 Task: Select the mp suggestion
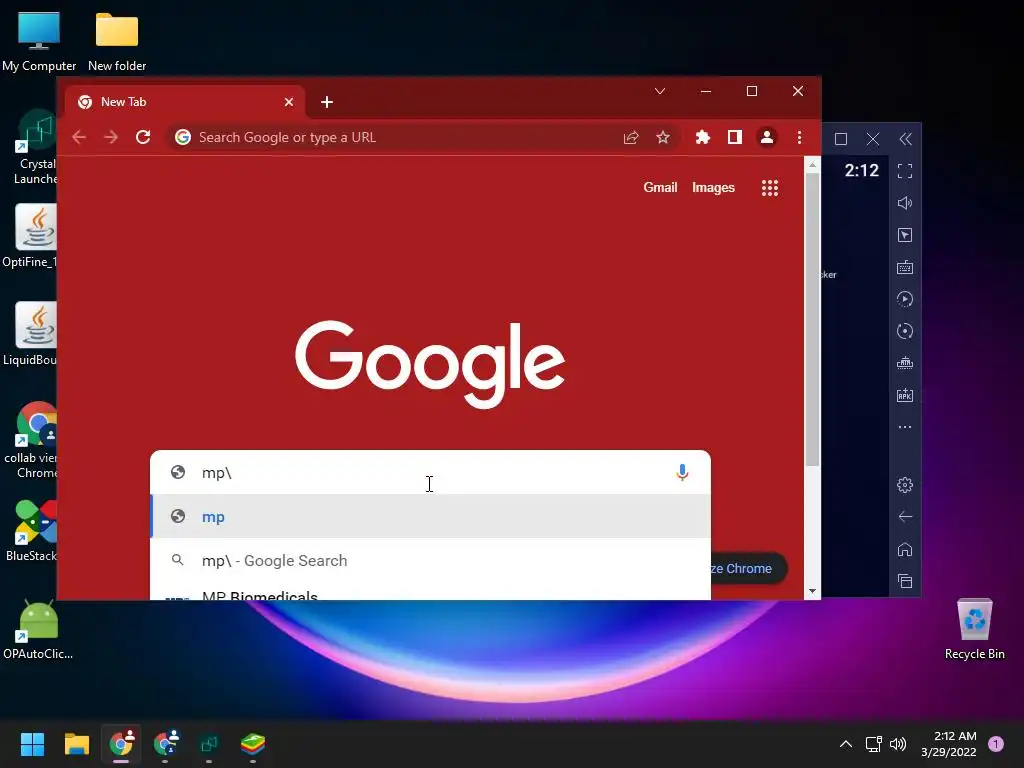430,517
